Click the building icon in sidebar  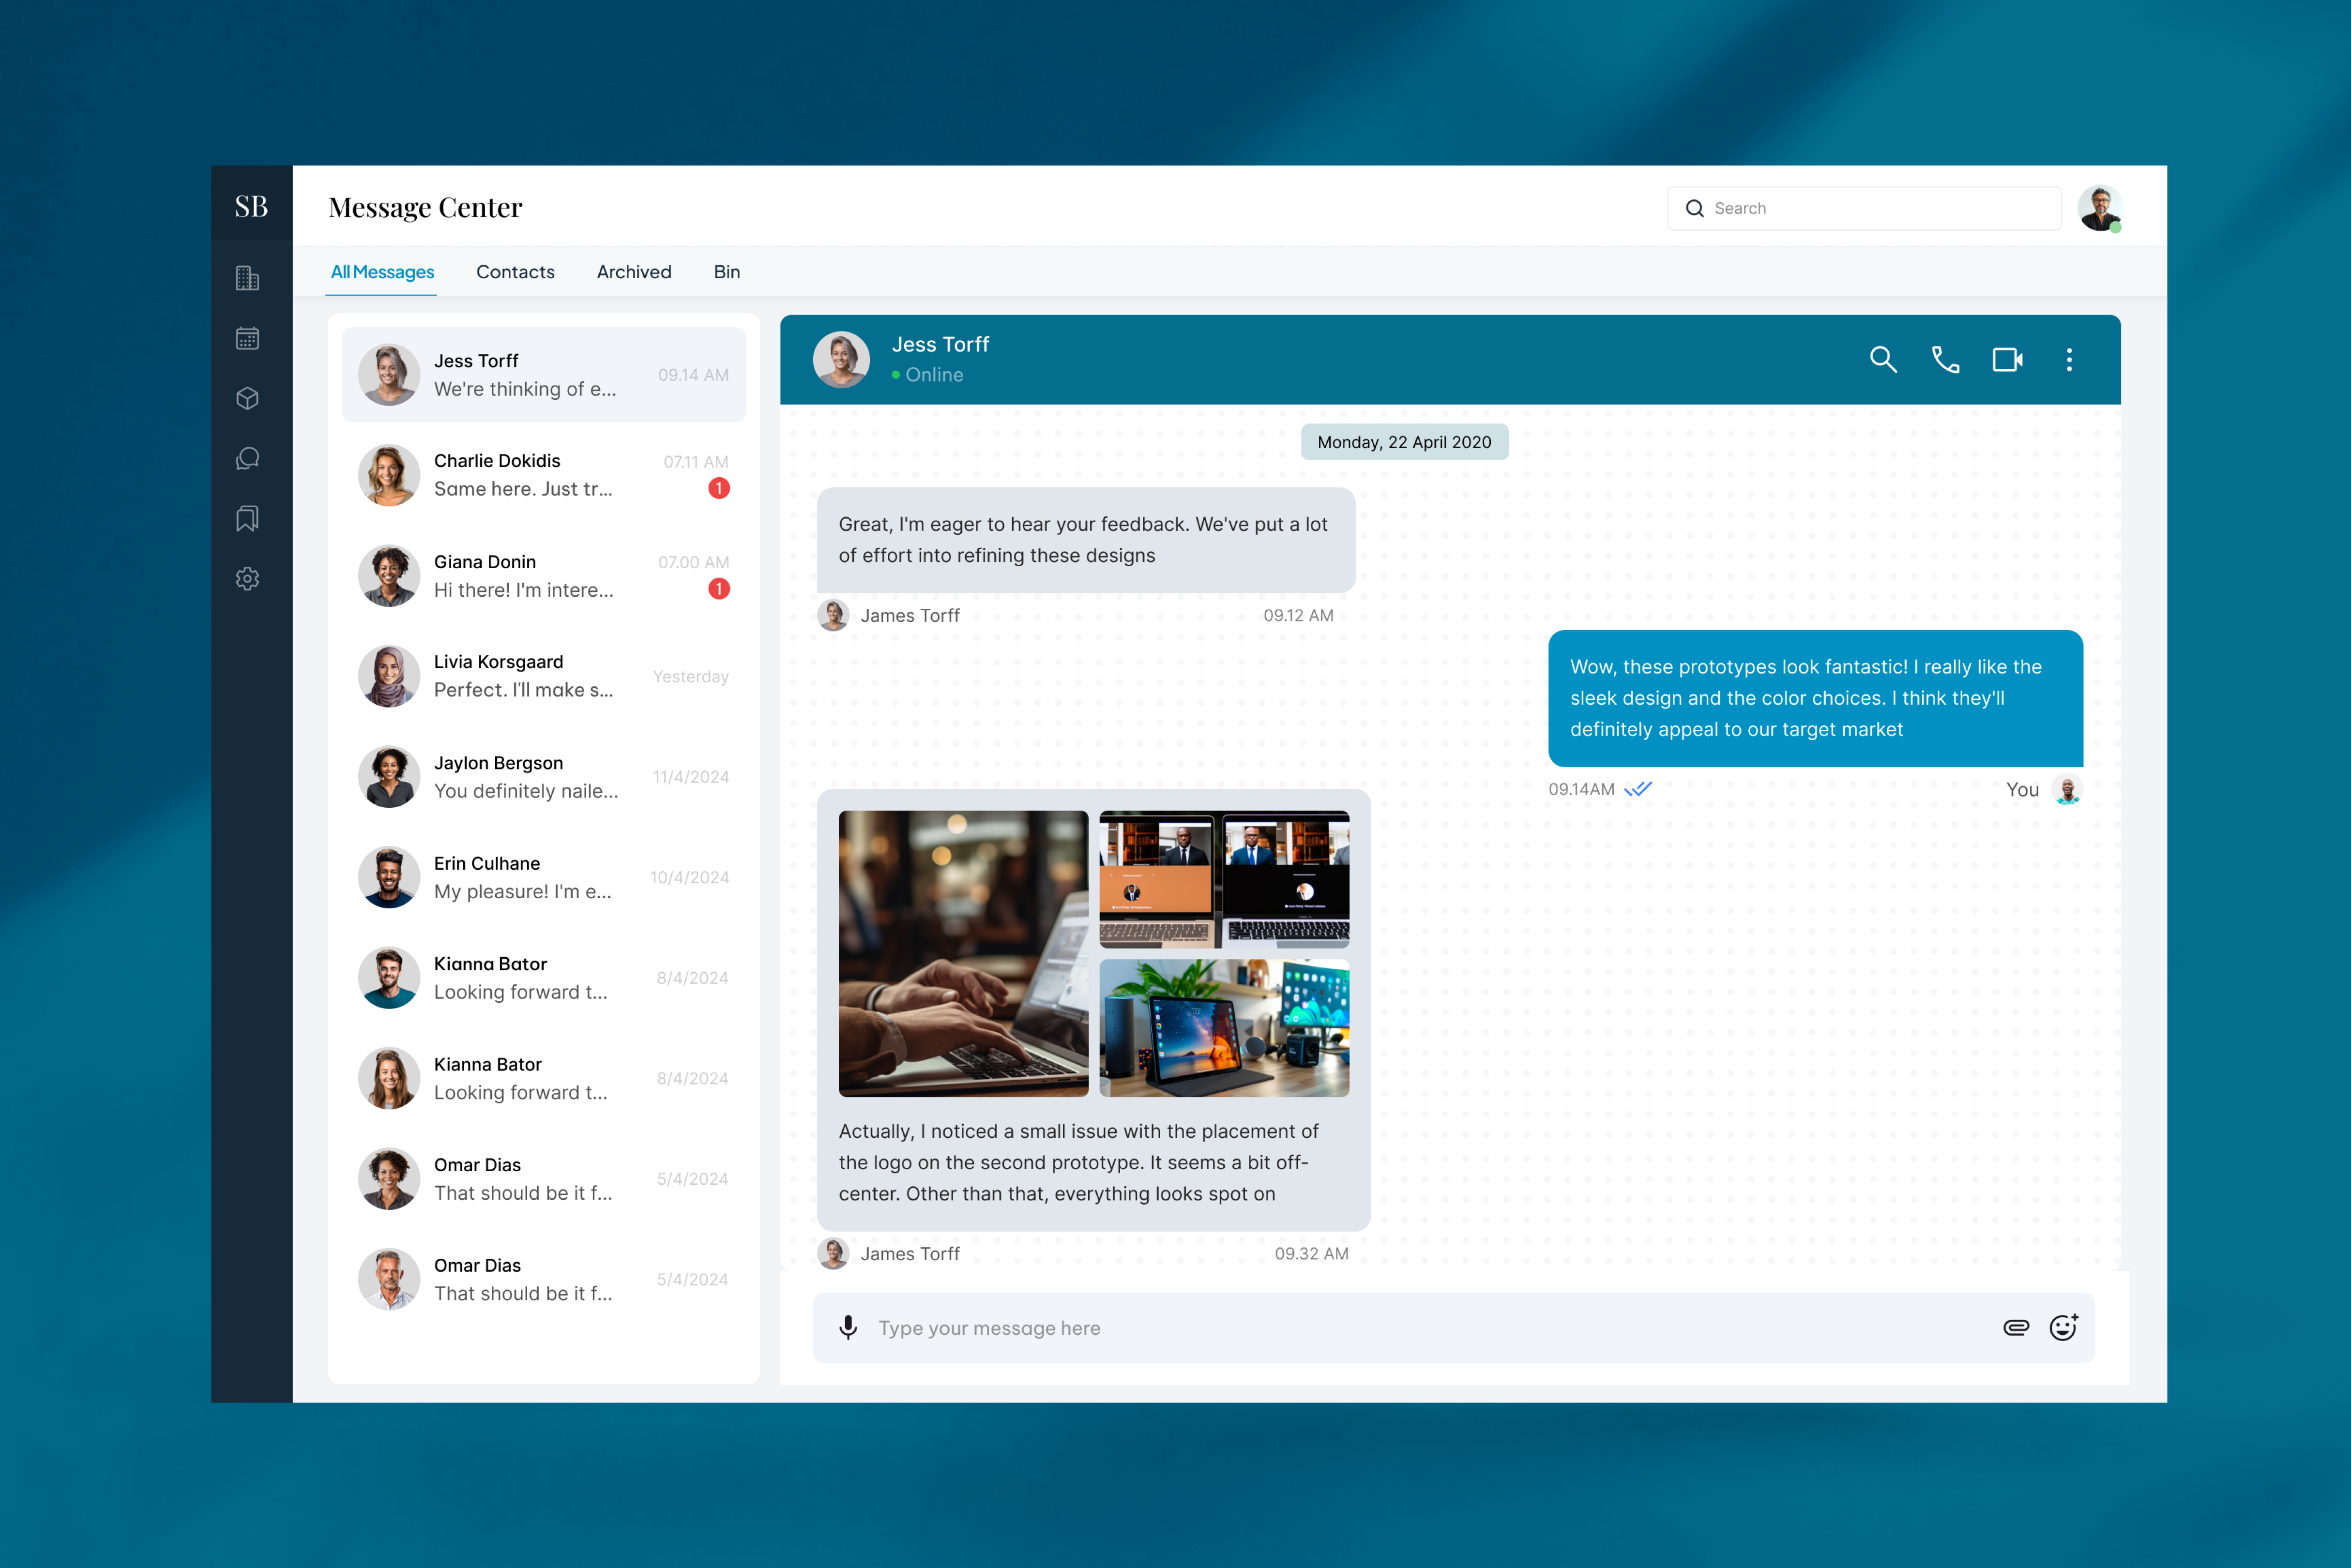point(247,278)
